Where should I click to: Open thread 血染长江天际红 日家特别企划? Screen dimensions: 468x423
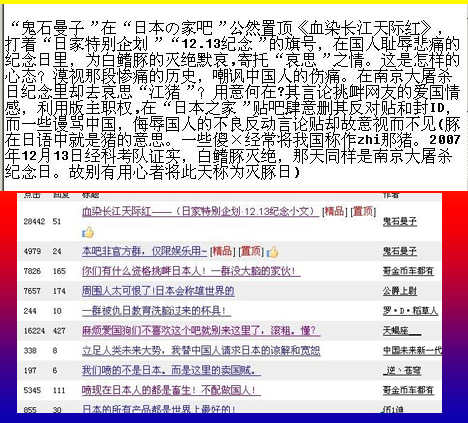(x=200, y=211)
